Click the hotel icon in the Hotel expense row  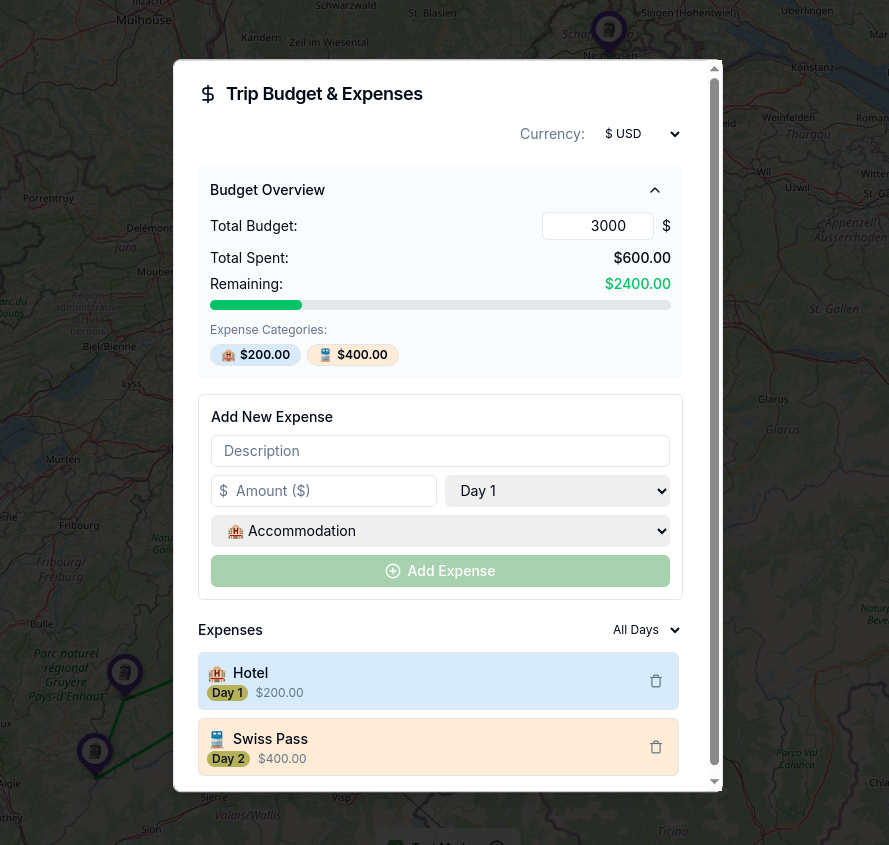pyautogui.click(x=217, y=673)
